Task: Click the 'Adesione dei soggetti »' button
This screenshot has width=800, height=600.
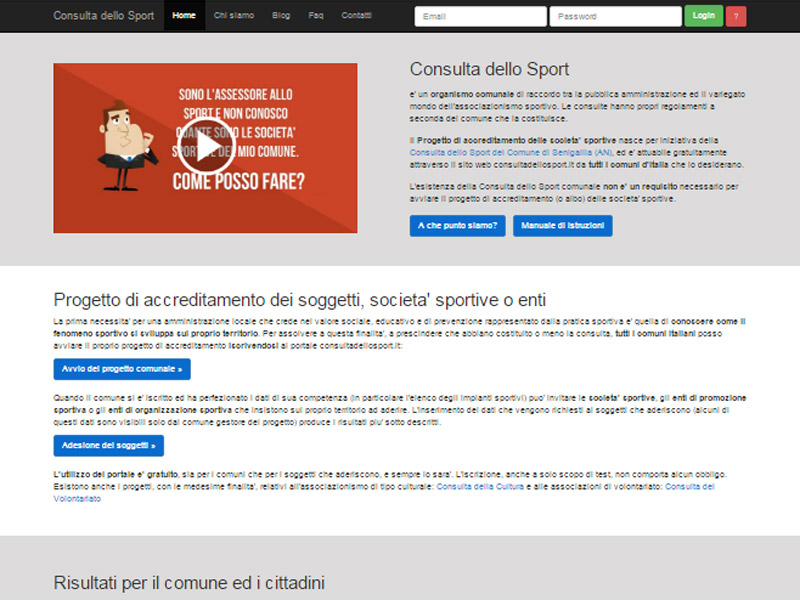Action: (108, 446)
